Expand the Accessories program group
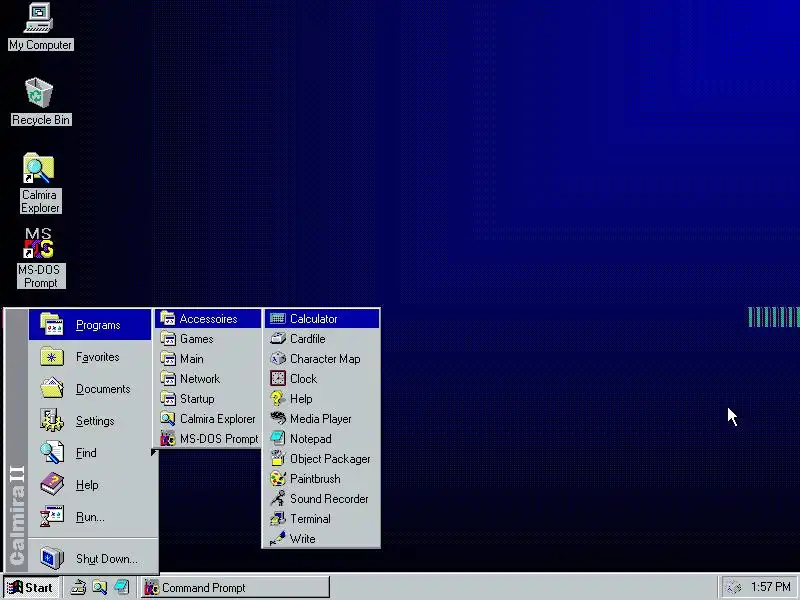This screenshot has width=800, height=600. [208, 319]
